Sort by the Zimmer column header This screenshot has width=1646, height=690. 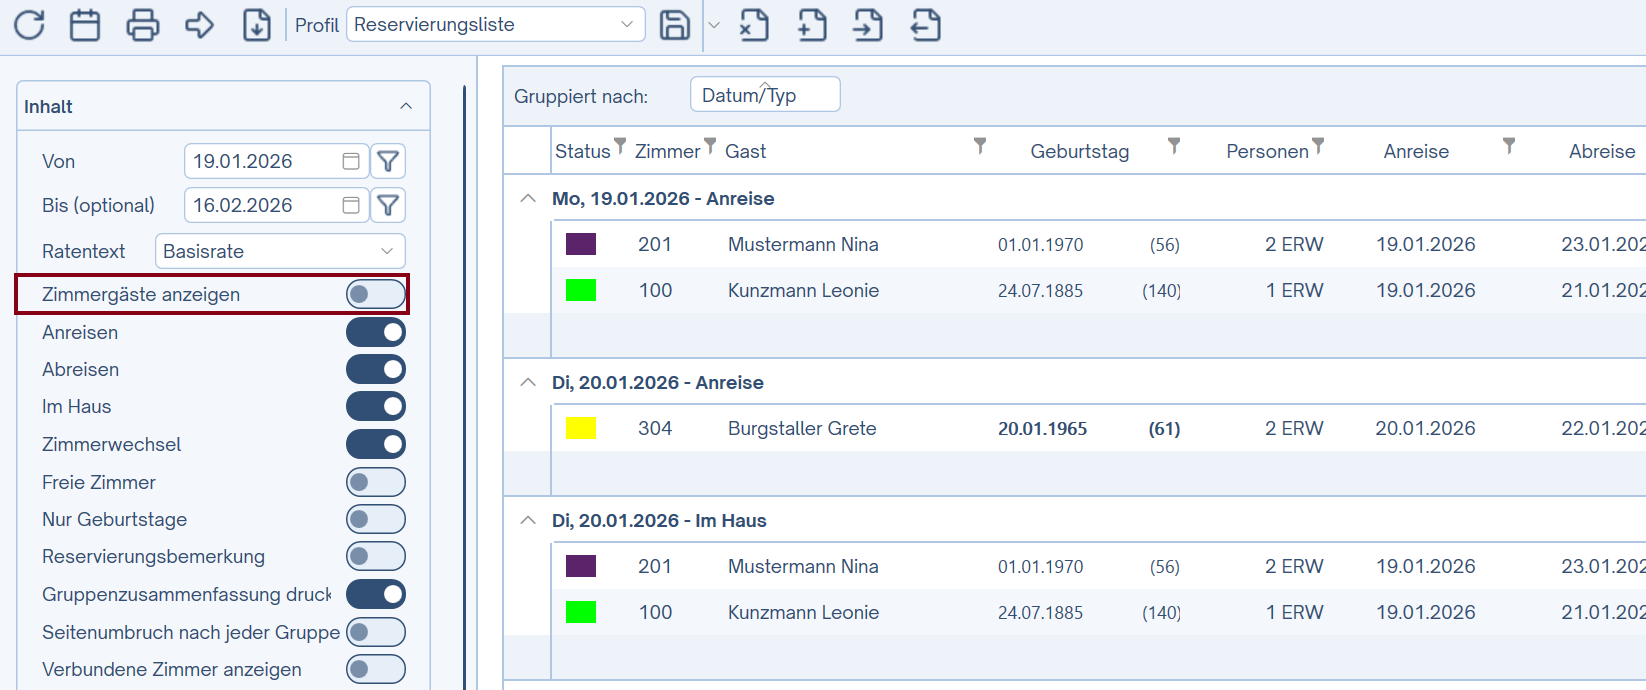pyautogui.click(x=667, y=151)
